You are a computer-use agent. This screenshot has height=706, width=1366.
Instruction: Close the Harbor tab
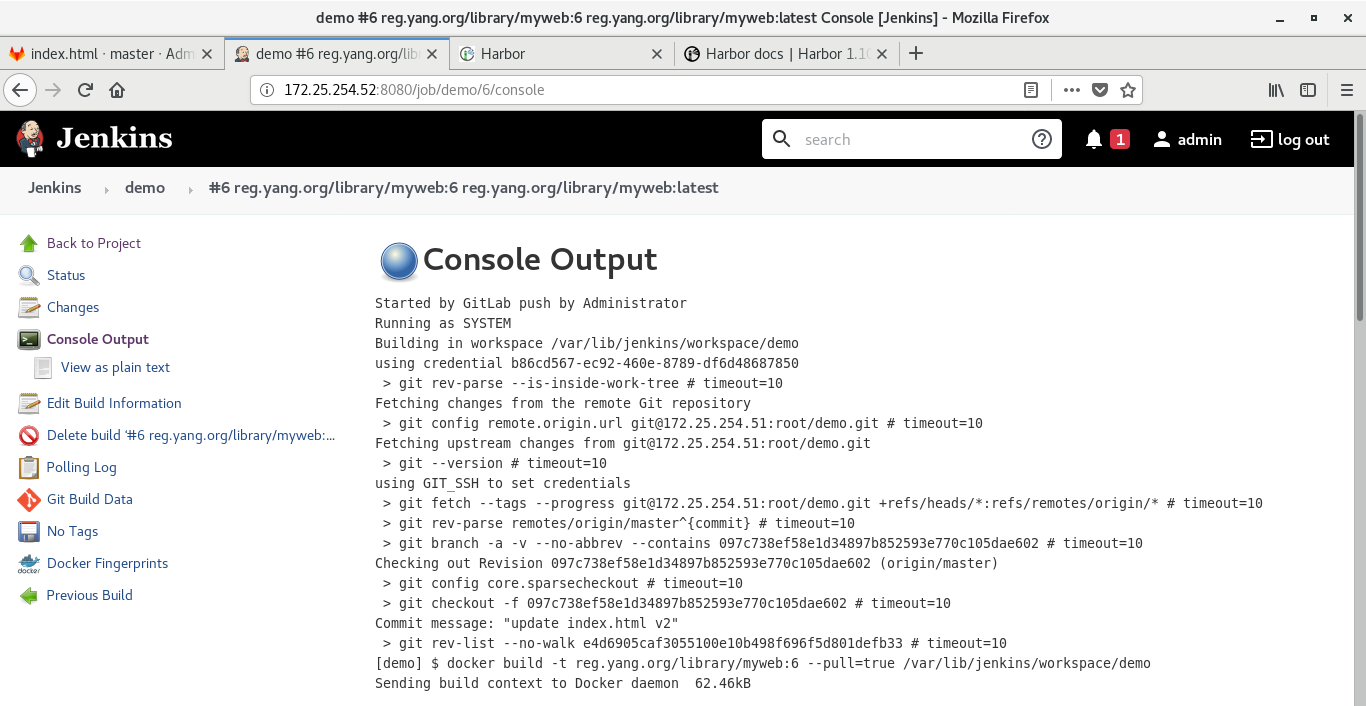click(x=657, y=54)
